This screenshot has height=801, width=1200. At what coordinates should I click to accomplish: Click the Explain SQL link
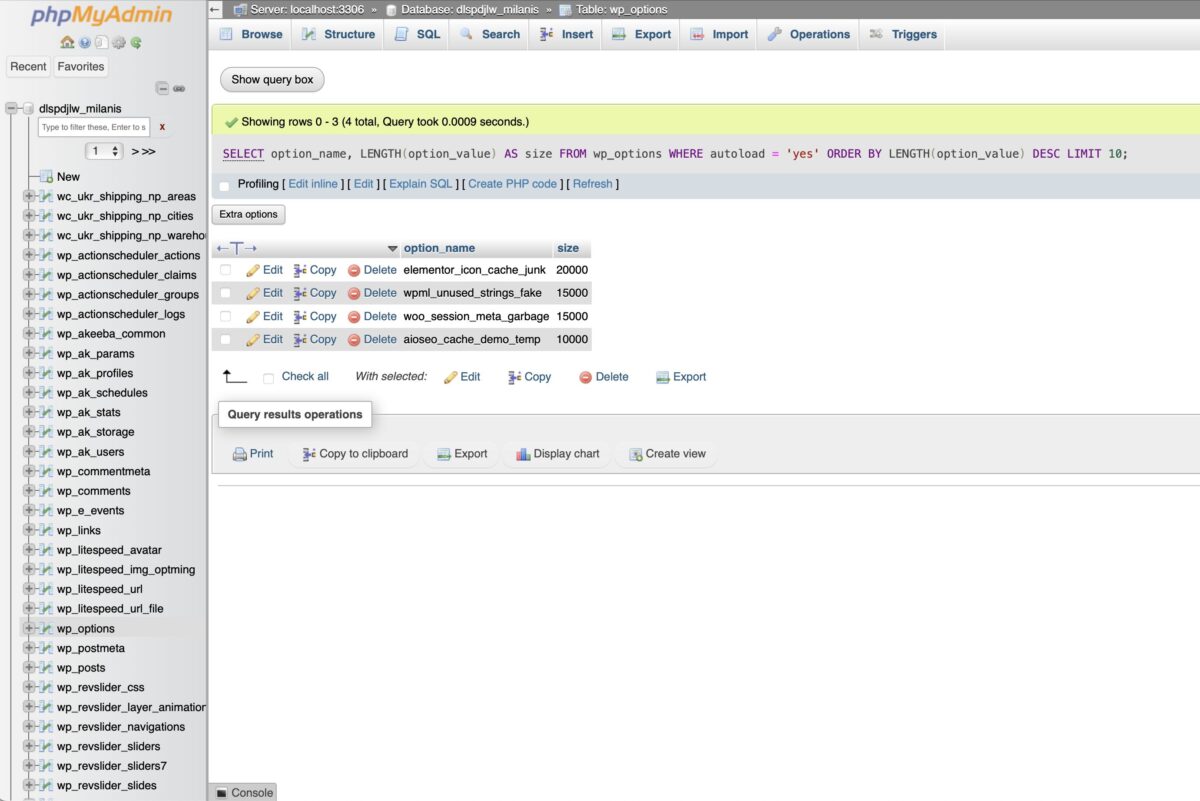coord(421,184)
